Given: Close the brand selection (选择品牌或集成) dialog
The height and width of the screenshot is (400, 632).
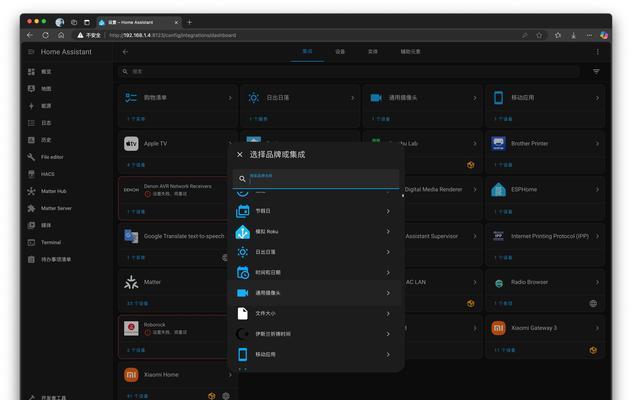Looking at the screenshot, I should click(240, 154).
